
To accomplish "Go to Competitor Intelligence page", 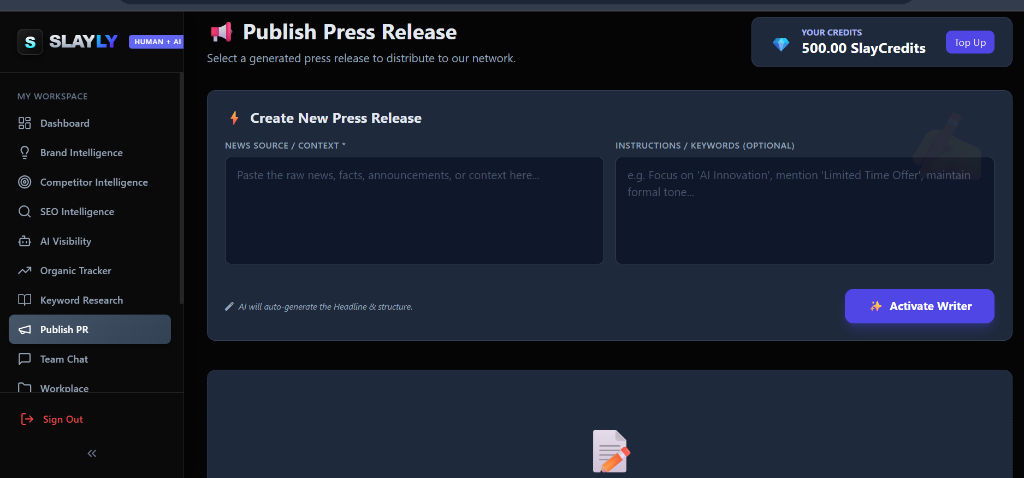I will (x=93, y=183).
